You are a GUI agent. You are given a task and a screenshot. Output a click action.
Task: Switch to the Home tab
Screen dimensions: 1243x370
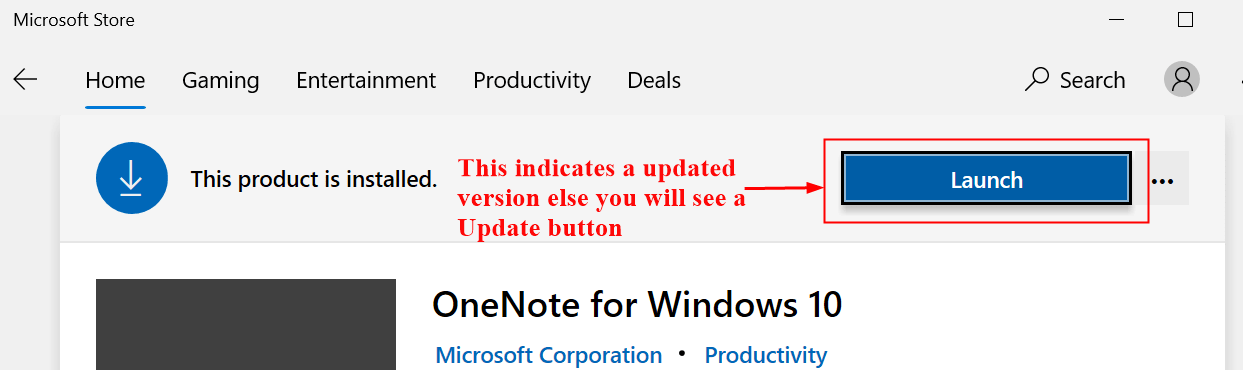[115, 80]
